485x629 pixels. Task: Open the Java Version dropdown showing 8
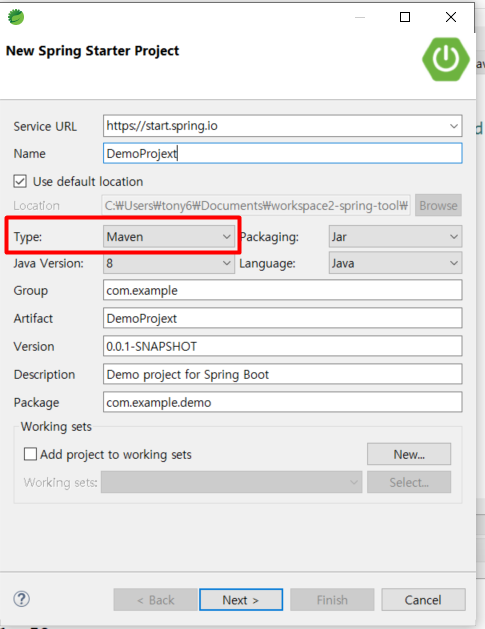[169, 263]
